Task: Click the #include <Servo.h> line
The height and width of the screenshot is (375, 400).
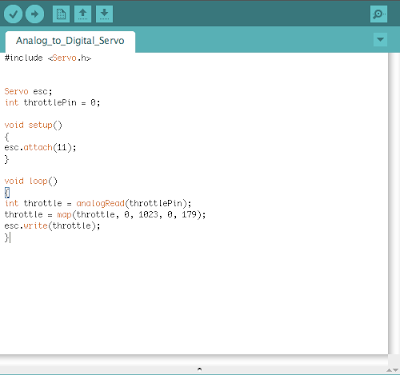Action: tap(48, 58)
